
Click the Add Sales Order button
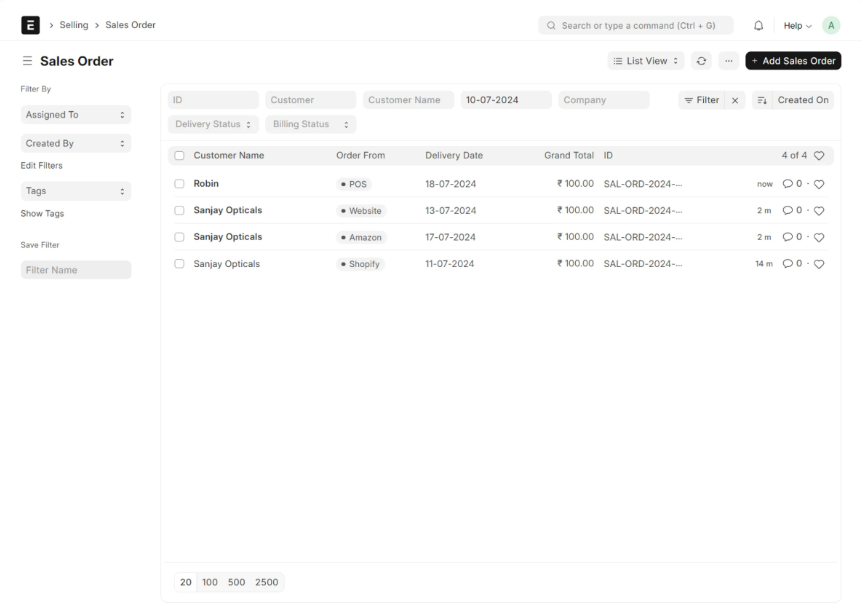click(793, 61)
